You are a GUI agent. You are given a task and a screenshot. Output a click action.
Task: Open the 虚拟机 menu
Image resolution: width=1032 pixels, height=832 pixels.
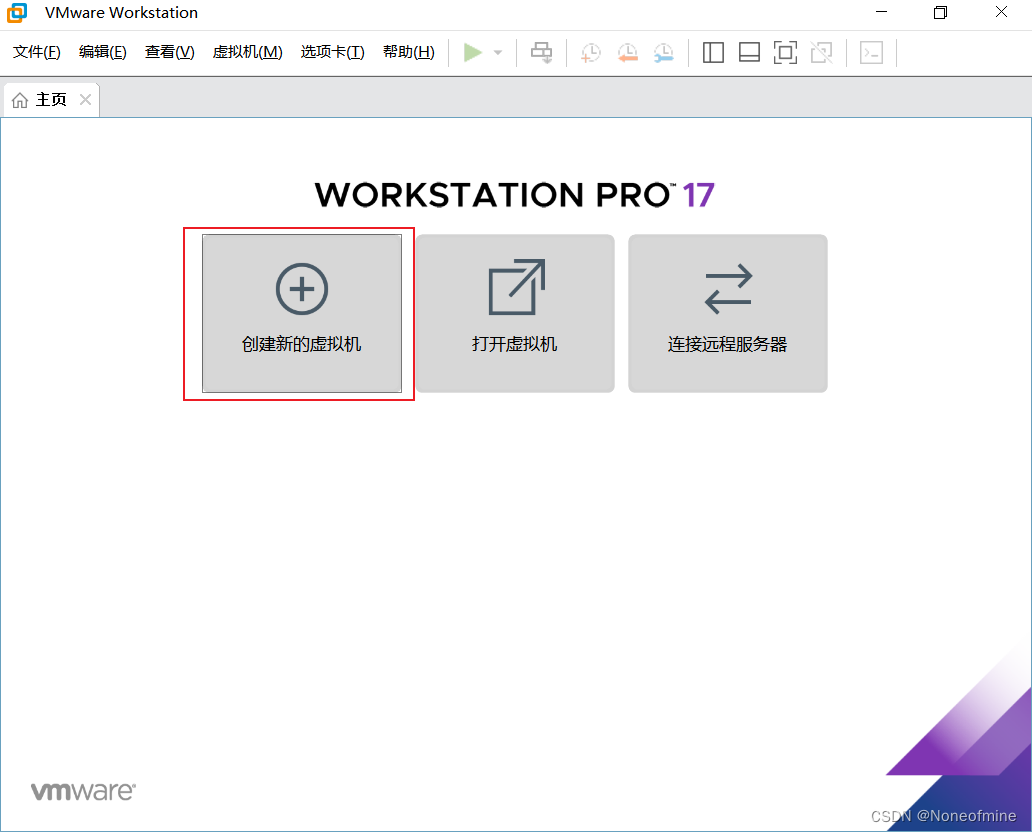coord(246,51)
